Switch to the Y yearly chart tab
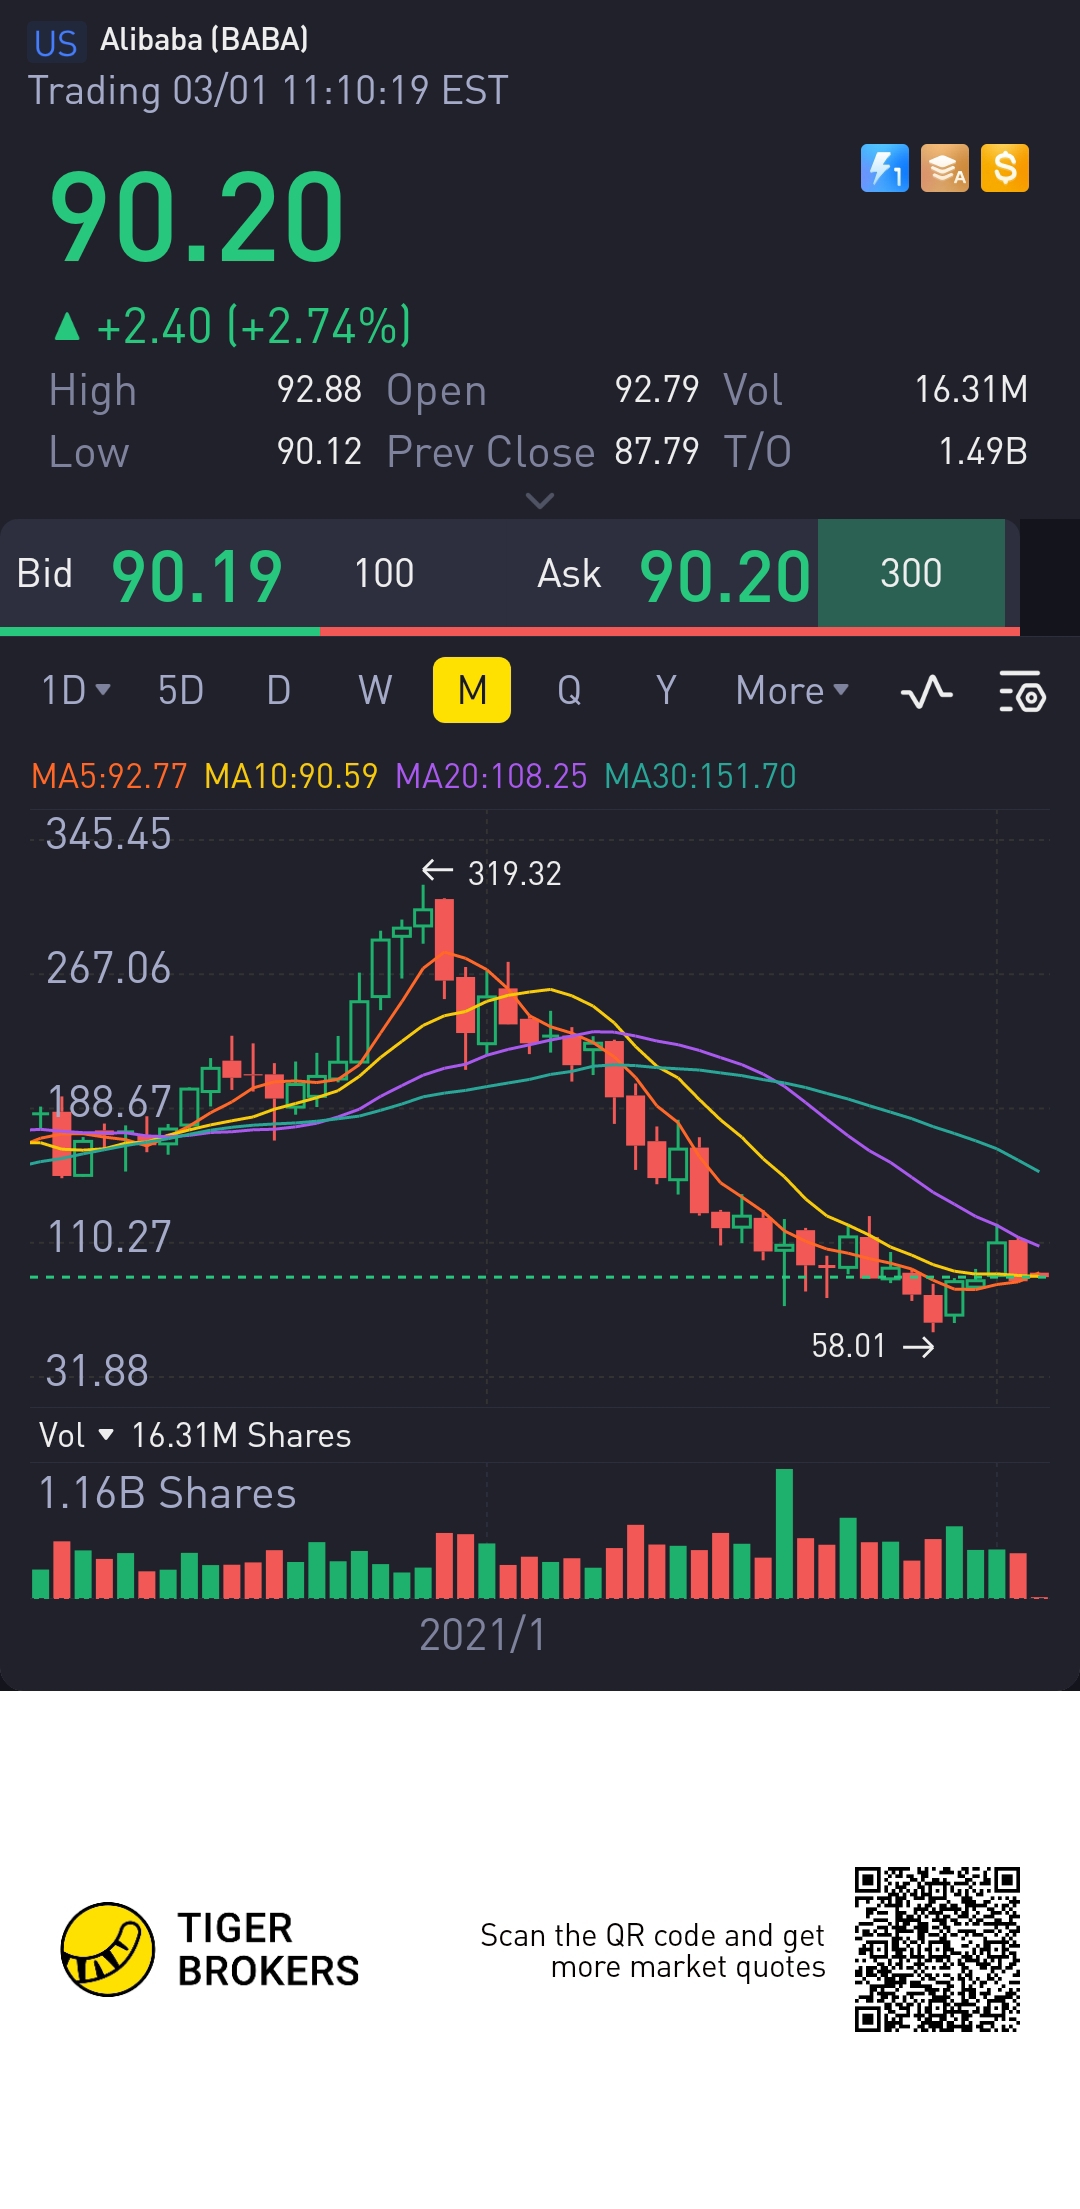 click(x=666, y=690)
